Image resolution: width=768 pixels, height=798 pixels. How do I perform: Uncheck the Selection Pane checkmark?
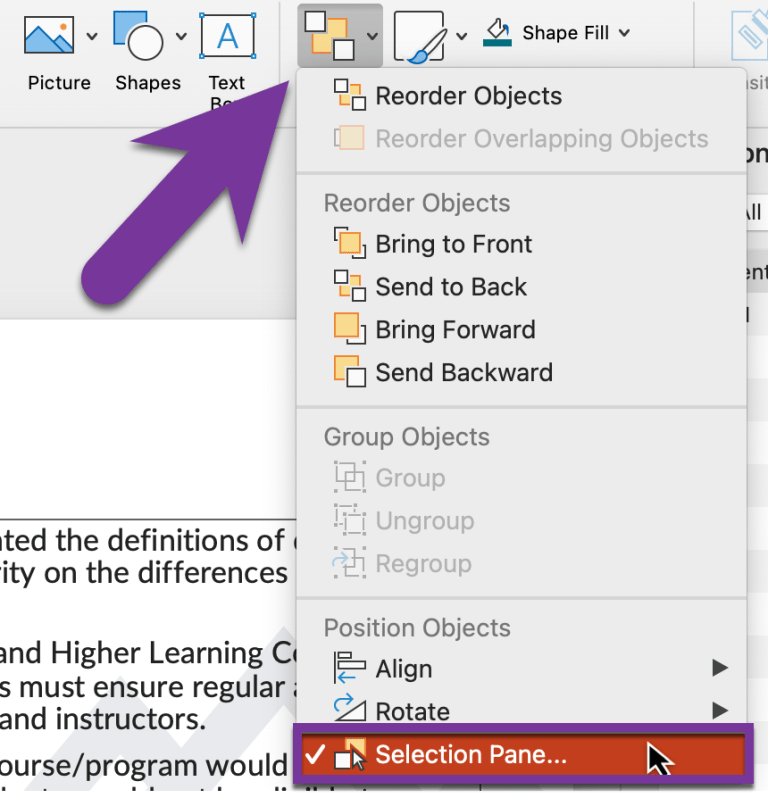(x=315, y=754)
